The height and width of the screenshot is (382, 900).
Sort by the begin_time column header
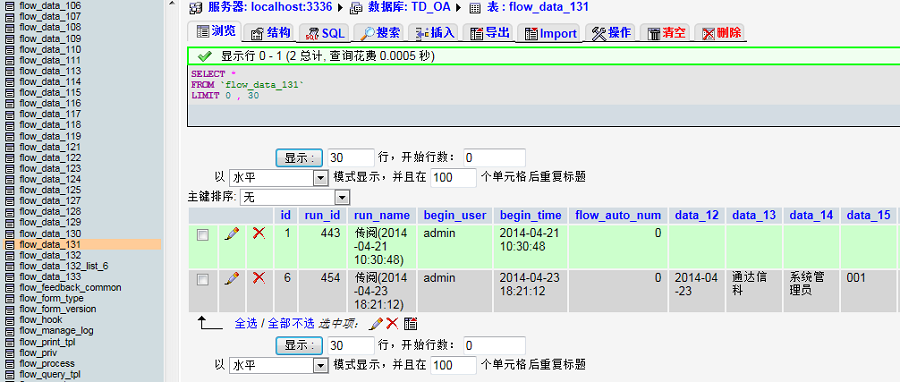click(x=530, y=215)
